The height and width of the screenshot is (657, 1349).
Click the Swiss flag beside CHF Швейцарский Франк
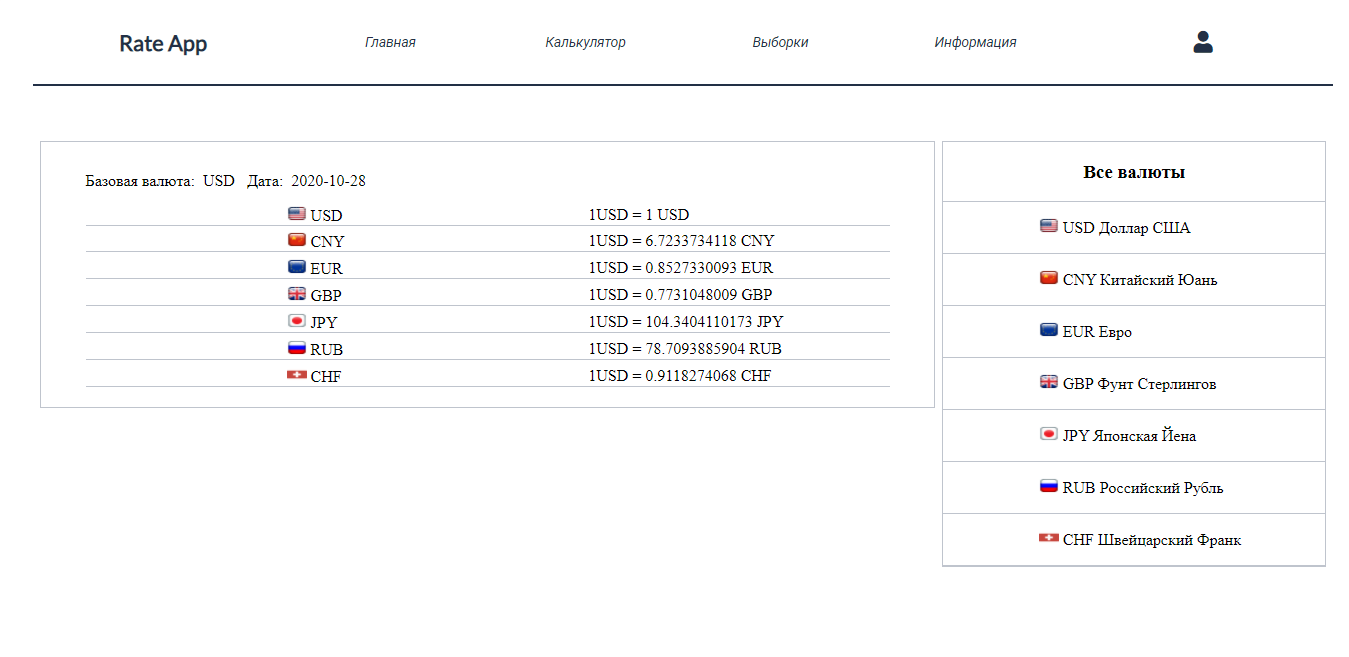[1049, 539]
